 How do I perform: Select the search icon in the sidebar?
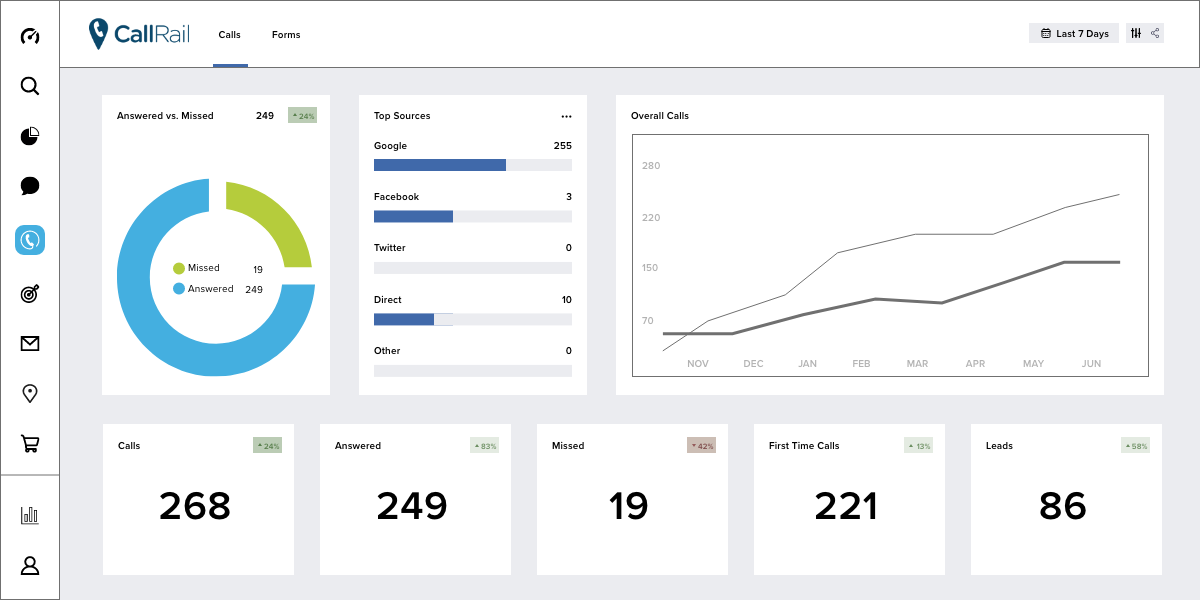click(30, 86)
